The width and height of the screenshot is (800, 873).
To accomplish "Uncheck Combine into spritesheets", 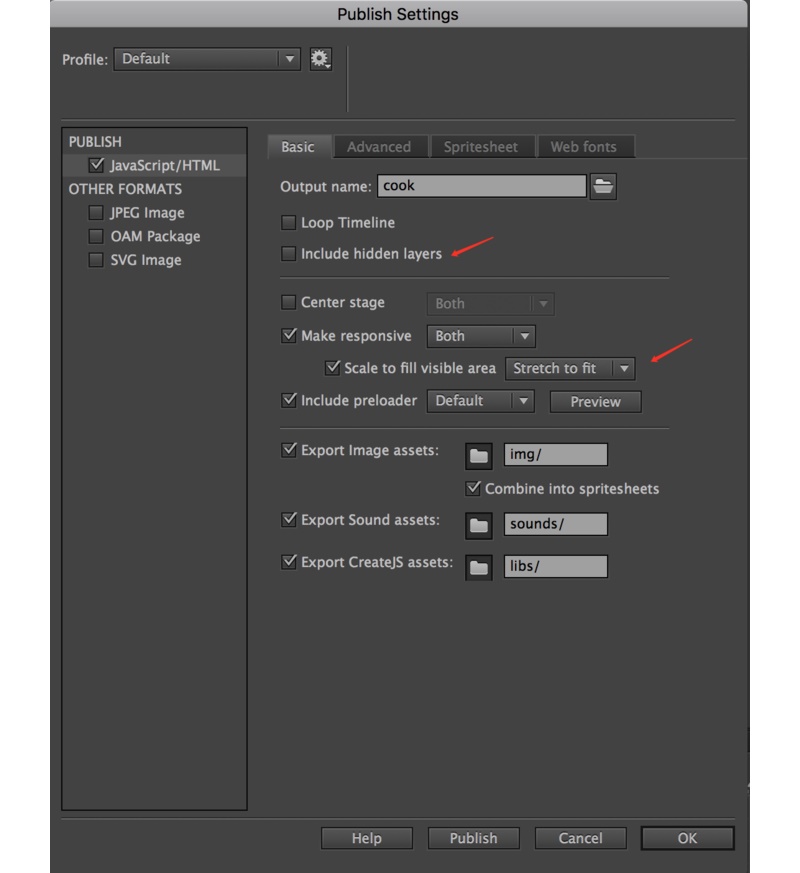I will (474, 489).
